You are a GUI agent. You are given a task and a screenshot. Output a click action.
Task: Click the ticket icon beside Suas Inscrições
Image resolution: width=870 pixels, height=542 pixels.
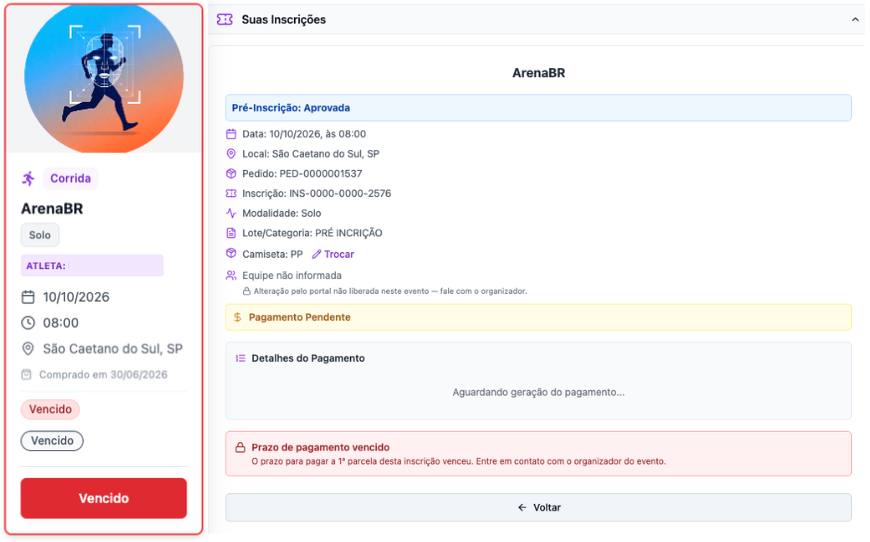tap(225, 19)
